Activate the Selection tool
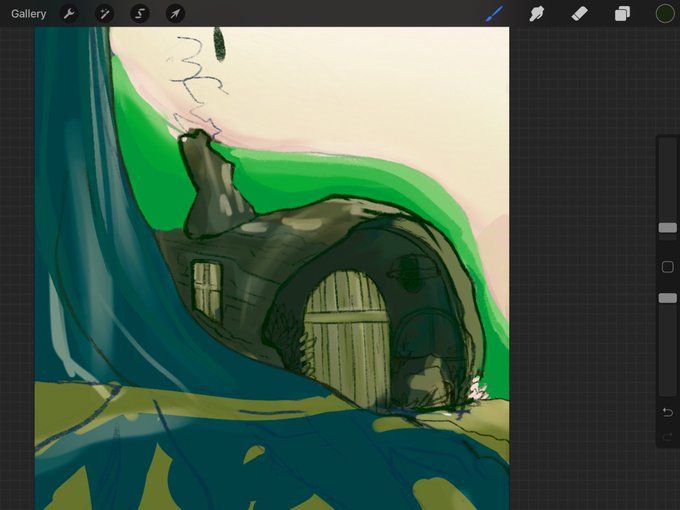This screenshot has width=680, height=510. tap(140, 14)
